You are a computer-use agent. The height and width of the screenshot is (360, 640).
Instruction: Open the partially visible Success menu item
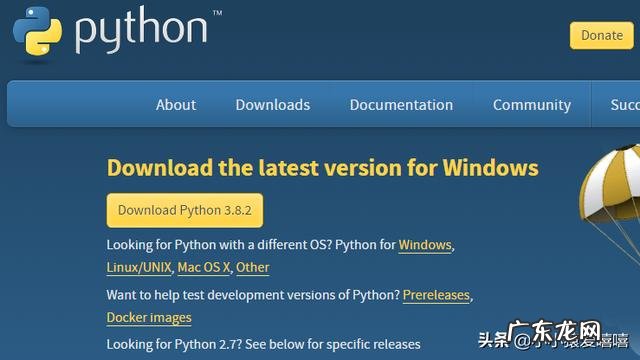click(x=625, y=105)
